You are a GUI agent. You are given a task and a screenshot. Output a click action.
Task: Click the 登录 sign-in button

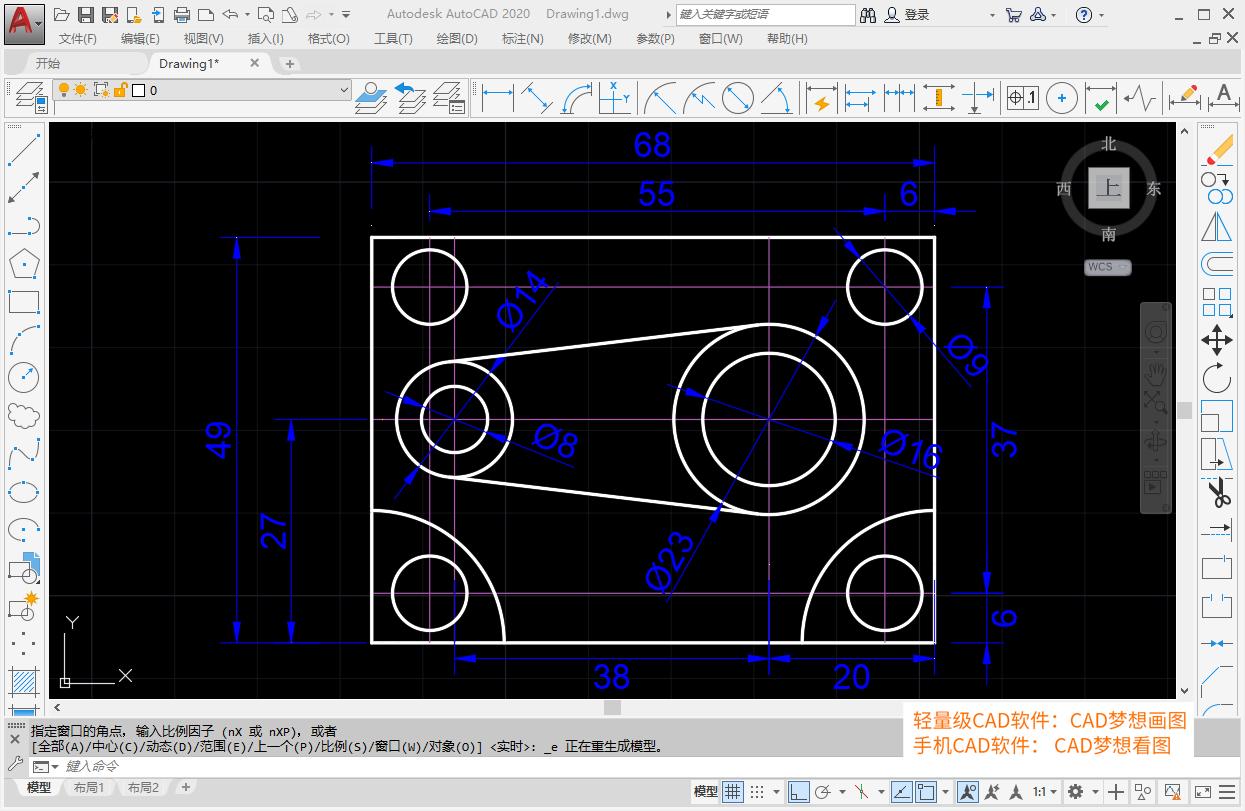(x=915, y=14)
